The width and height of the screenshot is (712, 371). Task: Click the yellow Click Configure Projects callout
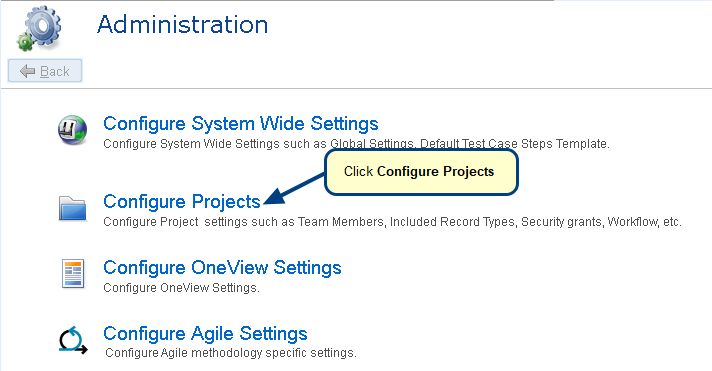click(x=421, y=172)
